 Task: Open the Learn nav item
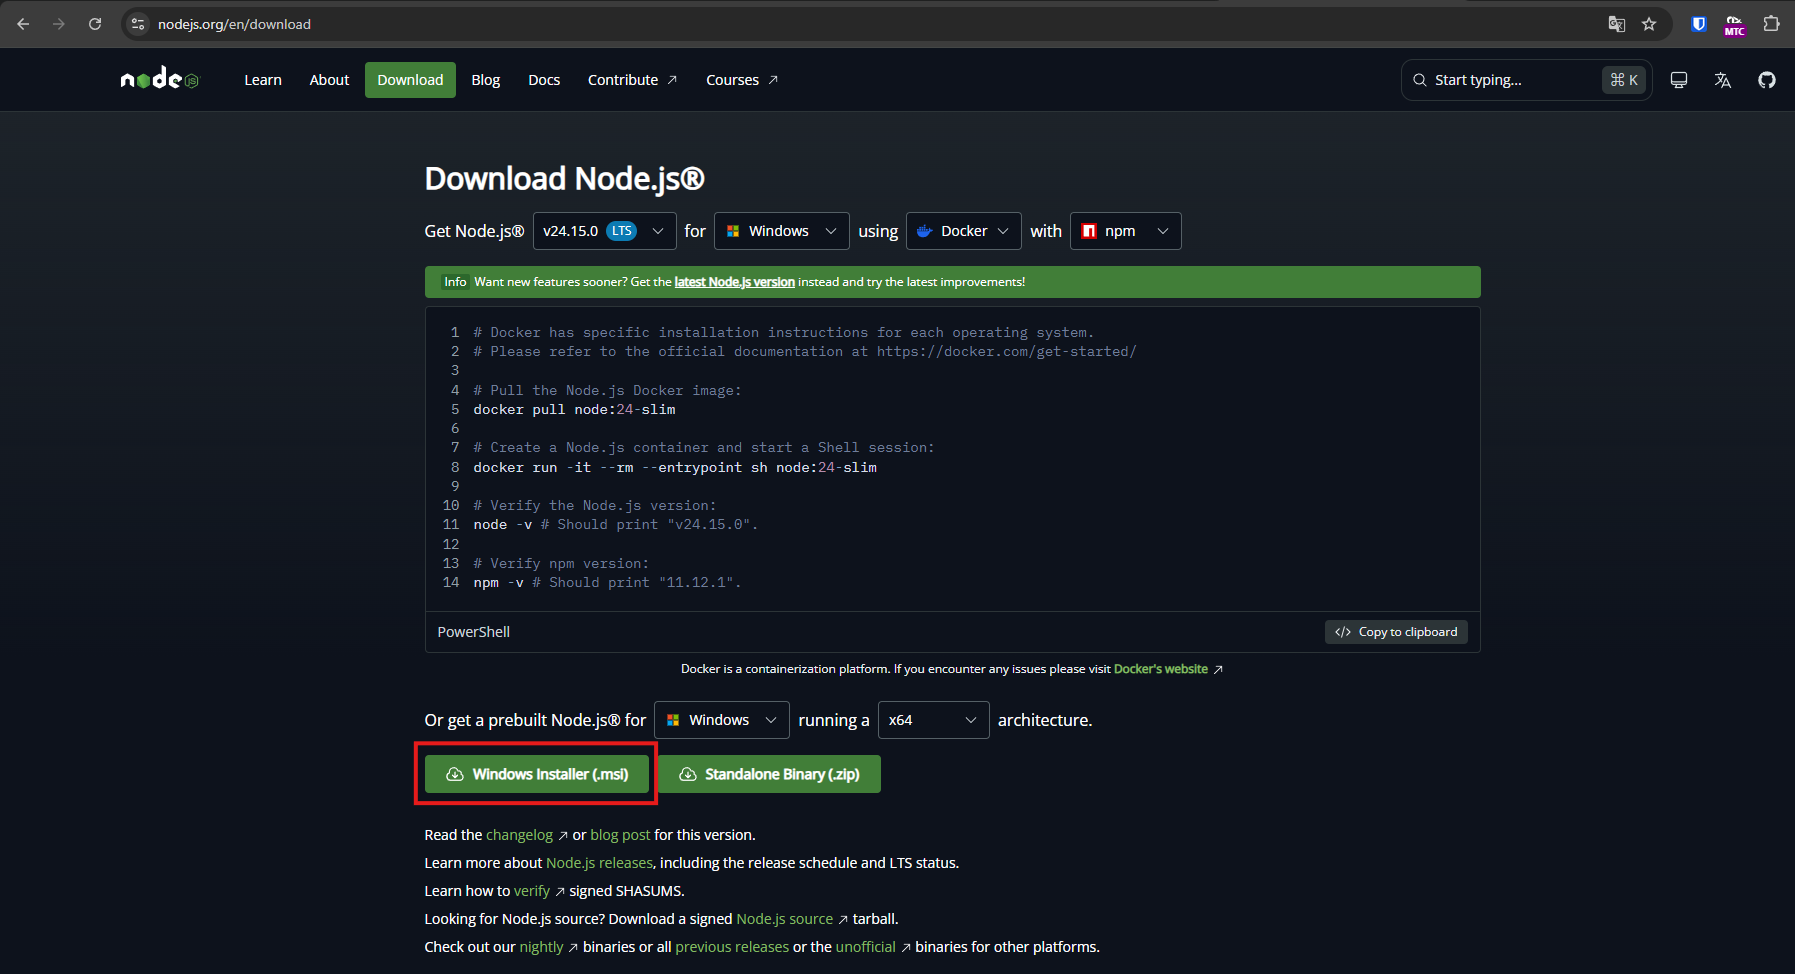(x=263, y=80)
